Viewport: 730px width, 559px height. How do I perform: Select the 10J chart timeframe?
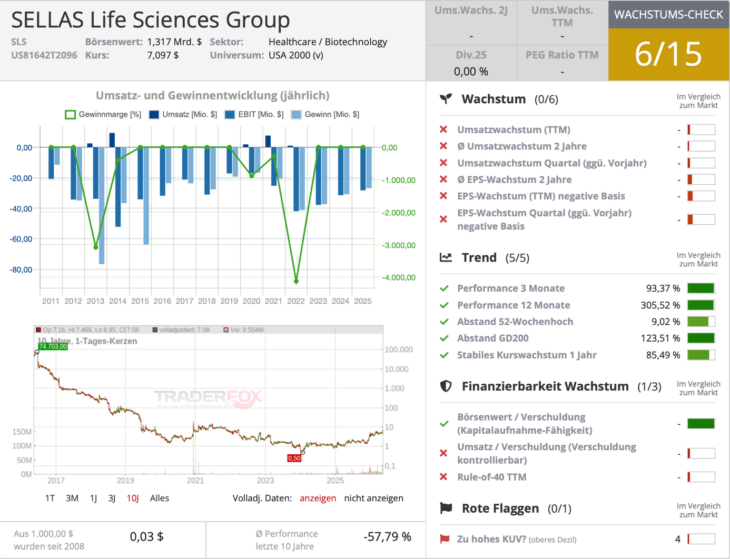coord(133,498)
